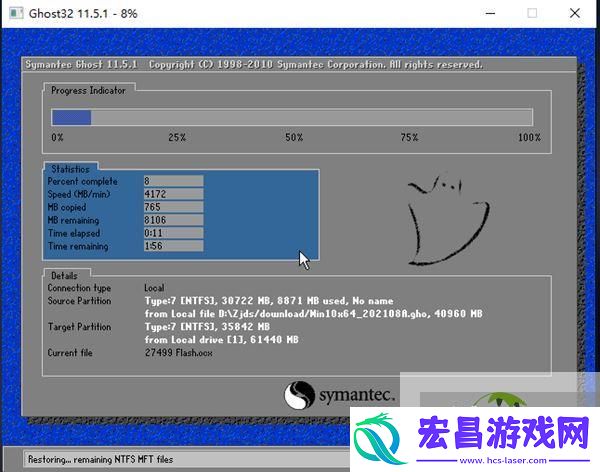Screen dimensions: 600x472
Task: Click the blue progress bar fill
Action: click(x=72, y=118)
